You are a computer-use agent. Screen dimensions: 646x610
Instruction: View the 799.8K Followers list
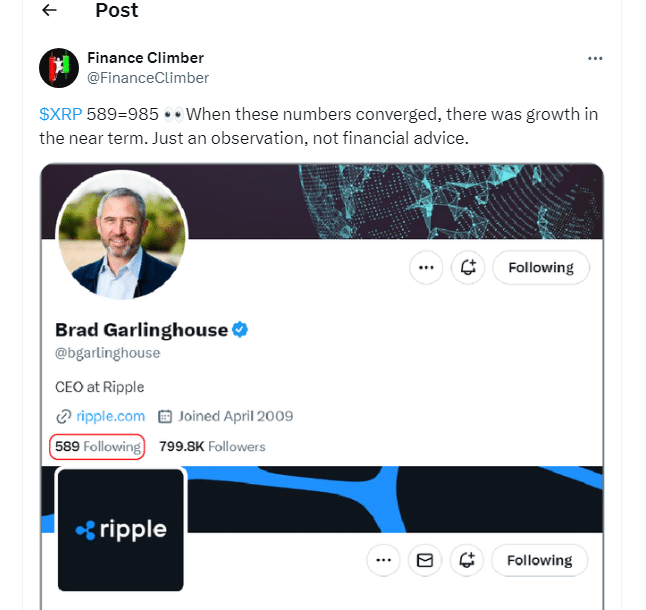click(212, 446)
